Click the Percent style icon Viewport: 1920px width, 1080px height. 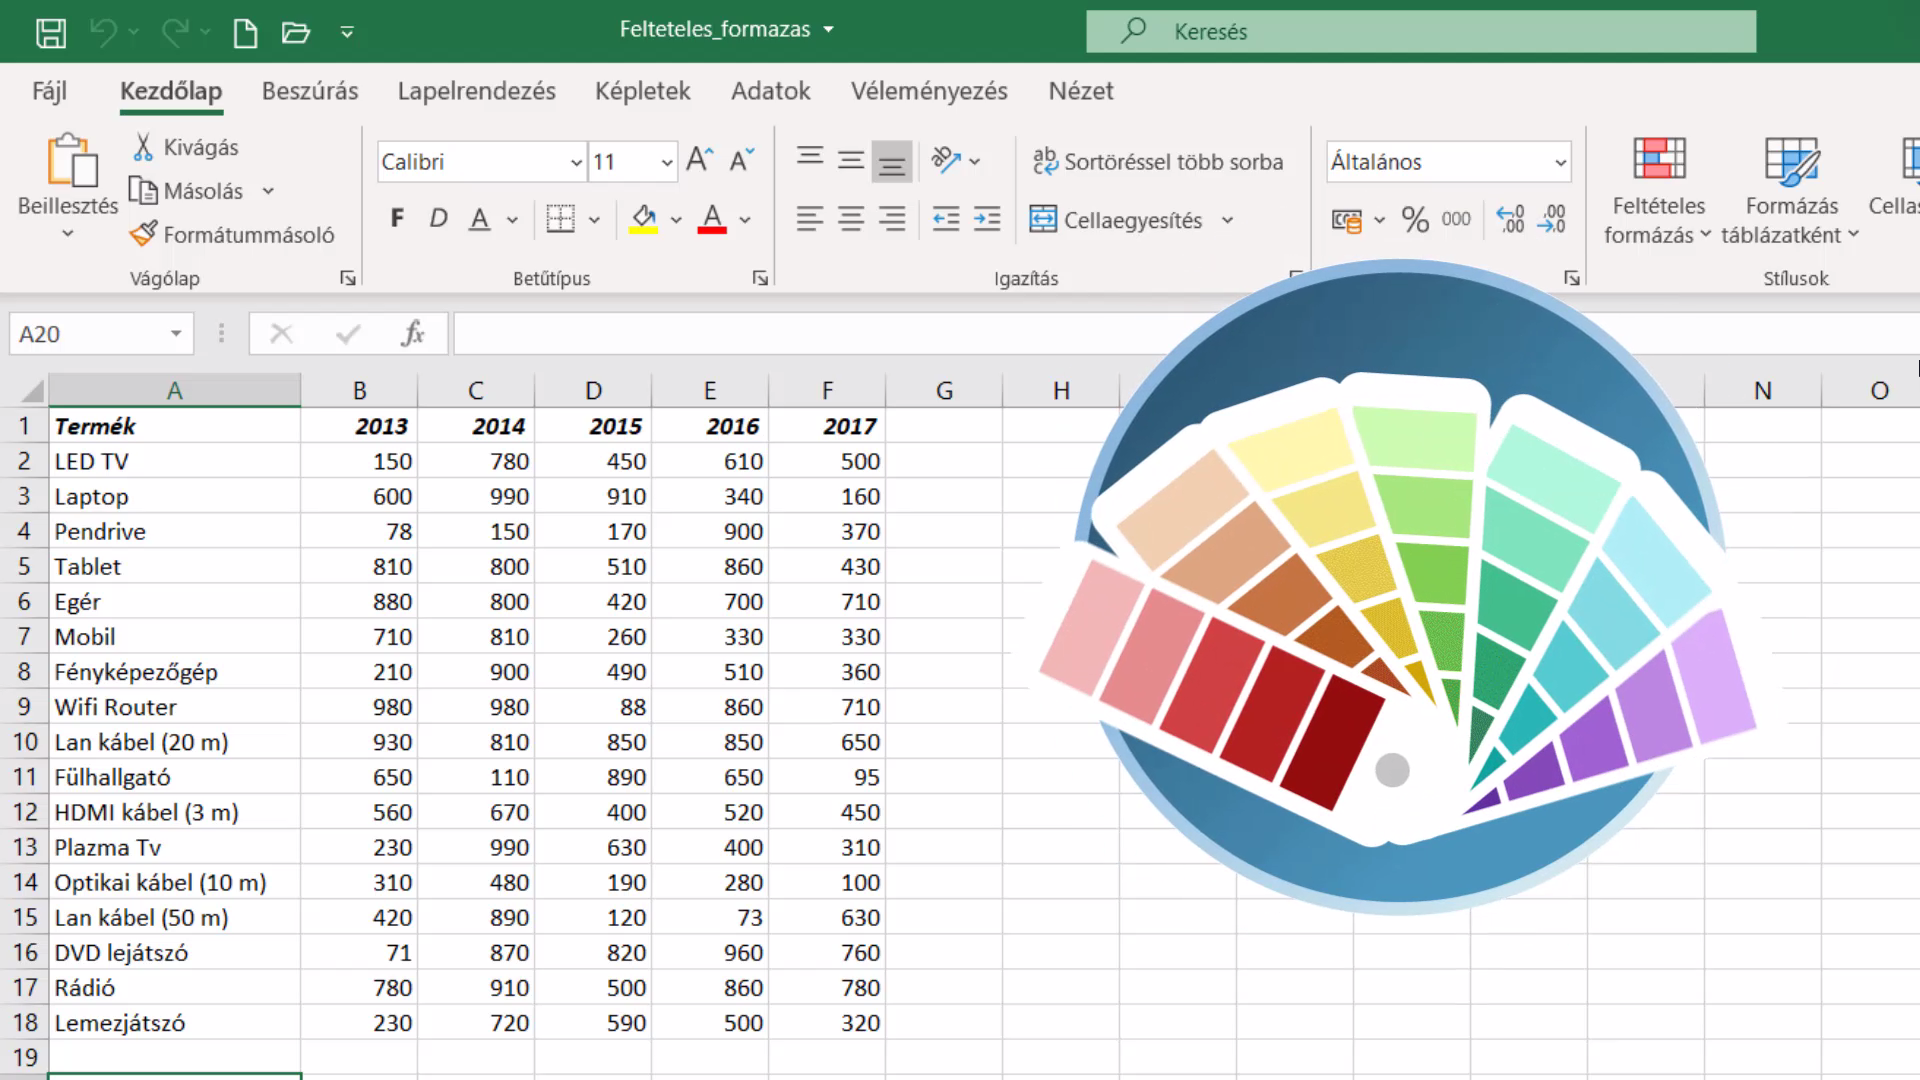1414,219
